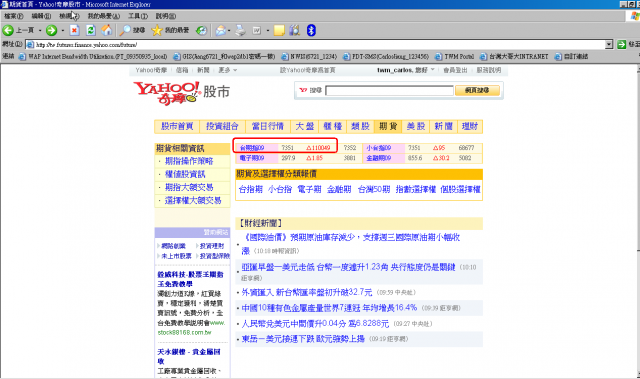This screenshot has width=640, height=379.
Task: Open the 金融期 quote category link
Action: click(x=339, y=189)
